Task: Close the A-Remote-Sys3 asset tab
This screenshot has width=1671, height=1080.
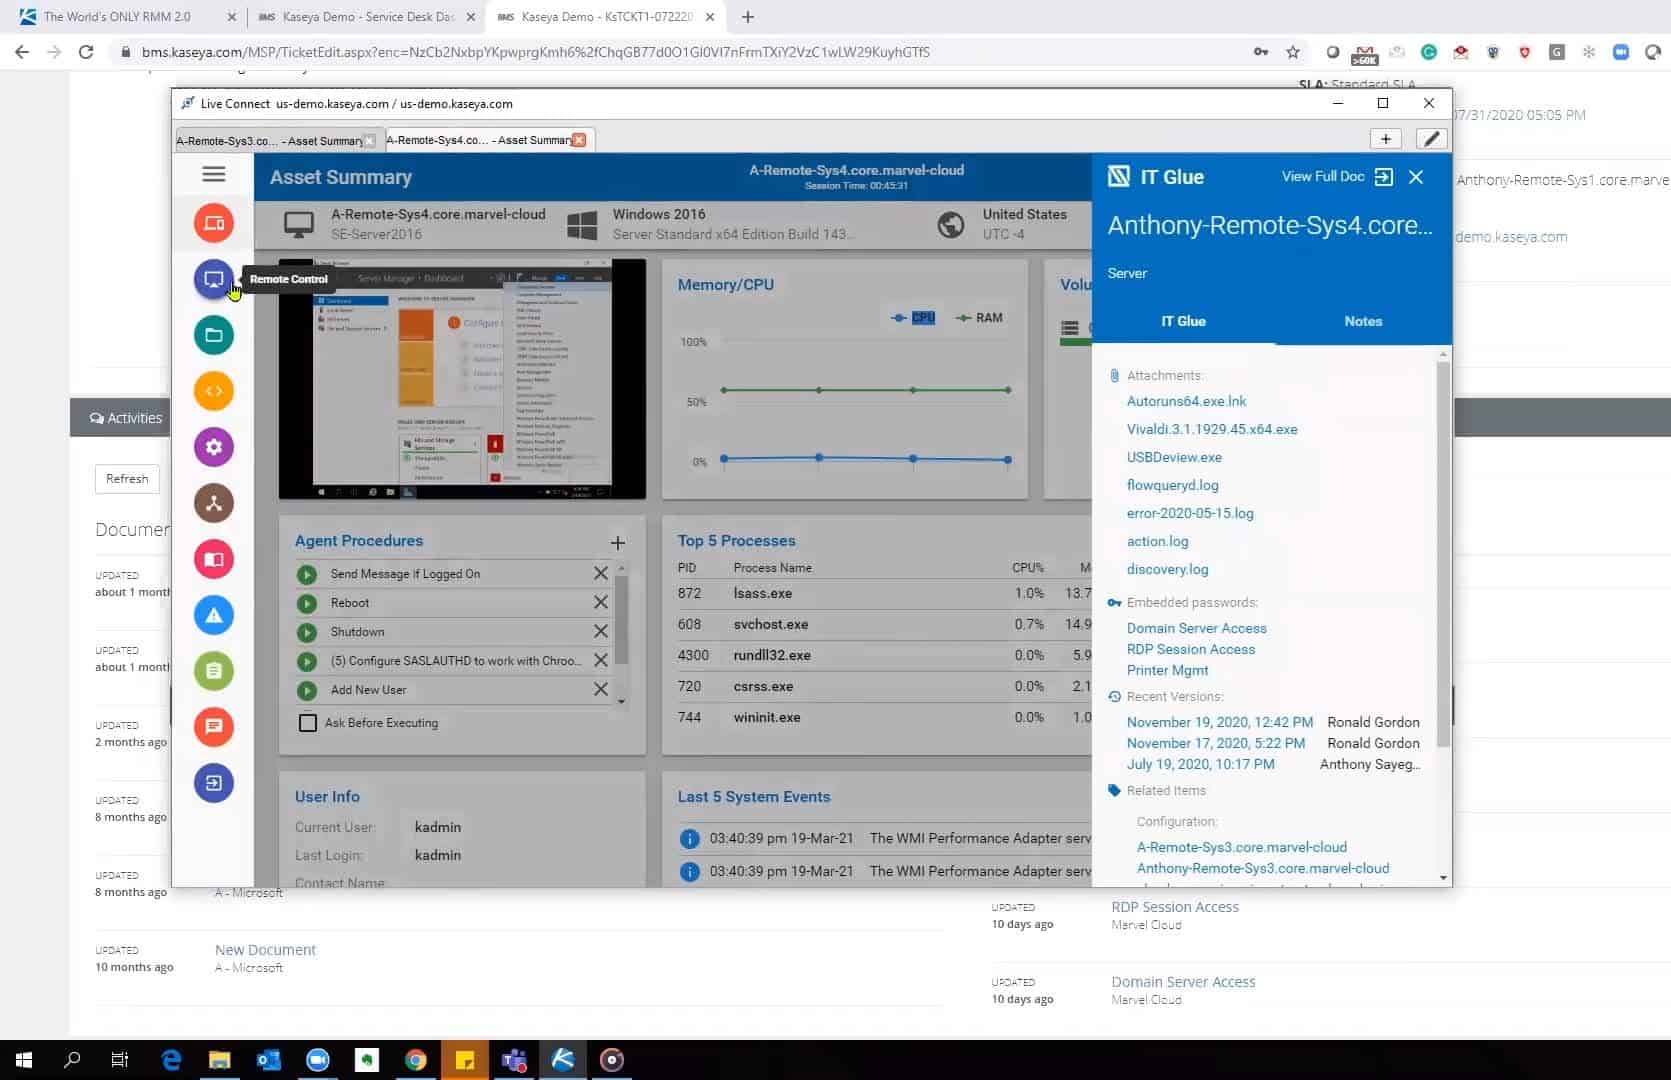Action: 370,141
